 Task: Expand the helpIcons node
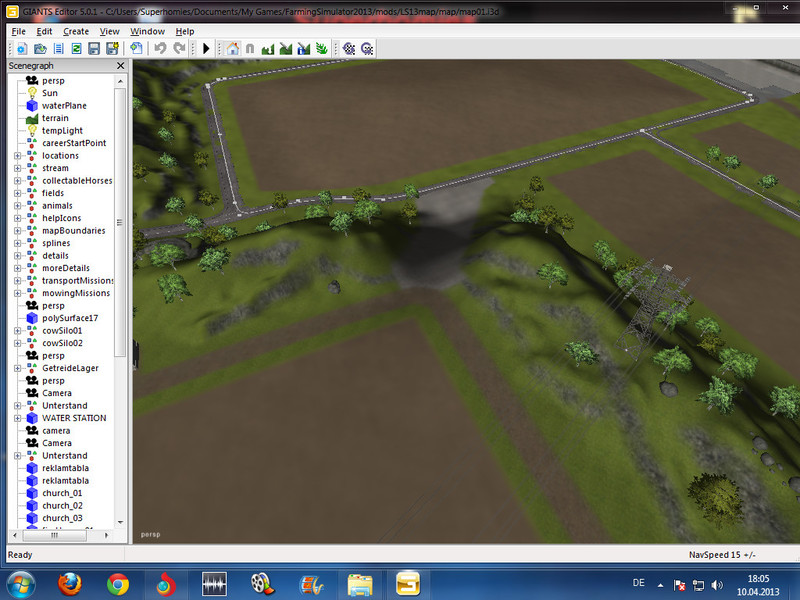coord(17,218)
